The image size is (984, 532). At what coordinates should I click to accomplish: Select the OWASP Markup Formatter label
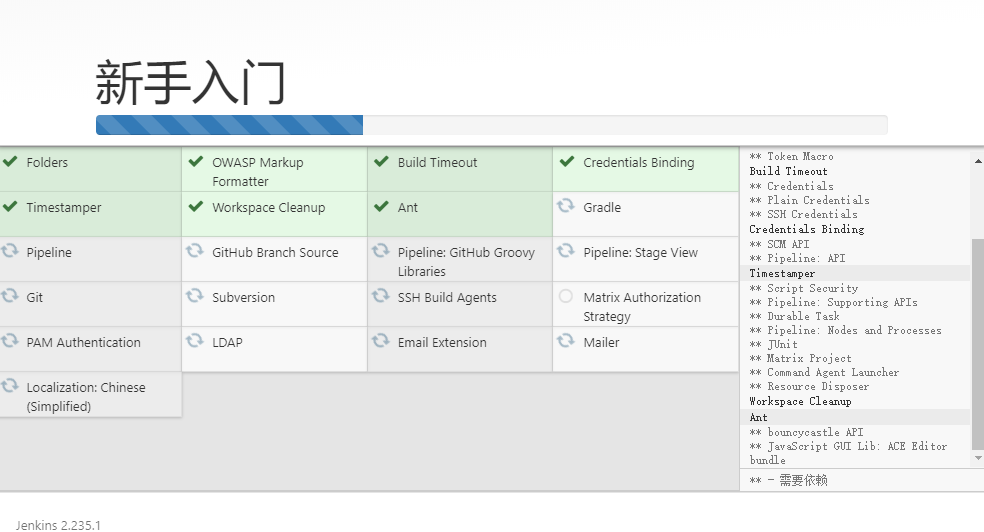point(257,172)
